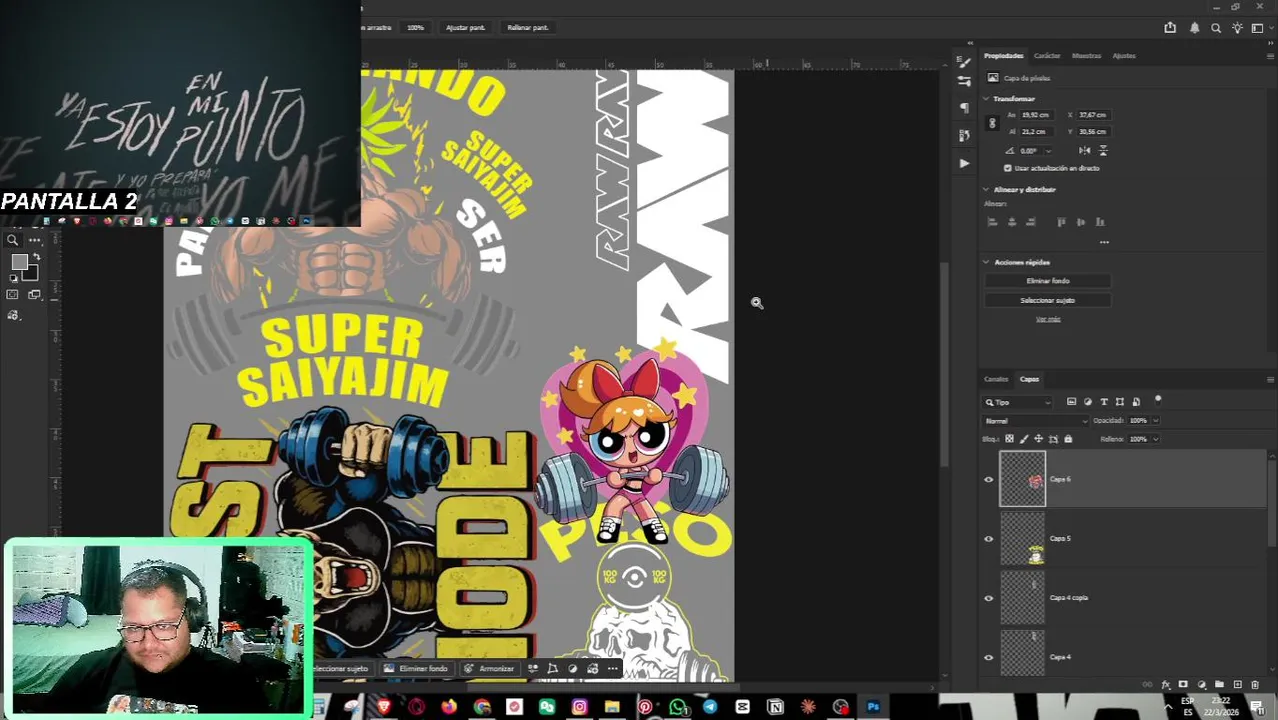Collapse the Acciones rápidas section
The height and width of the screenshot is (720, 1278).
tap(986, 262)
